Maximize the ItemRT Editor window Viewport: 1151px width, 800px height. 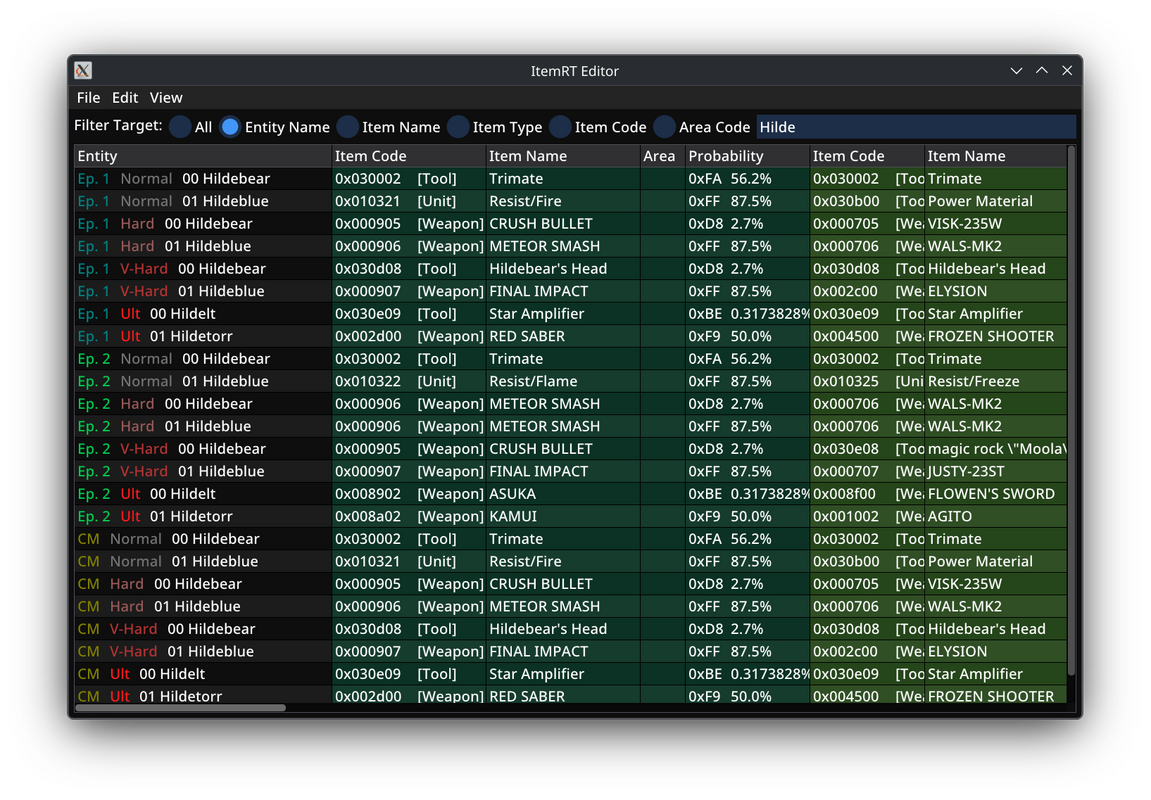tap(1042, 70)
